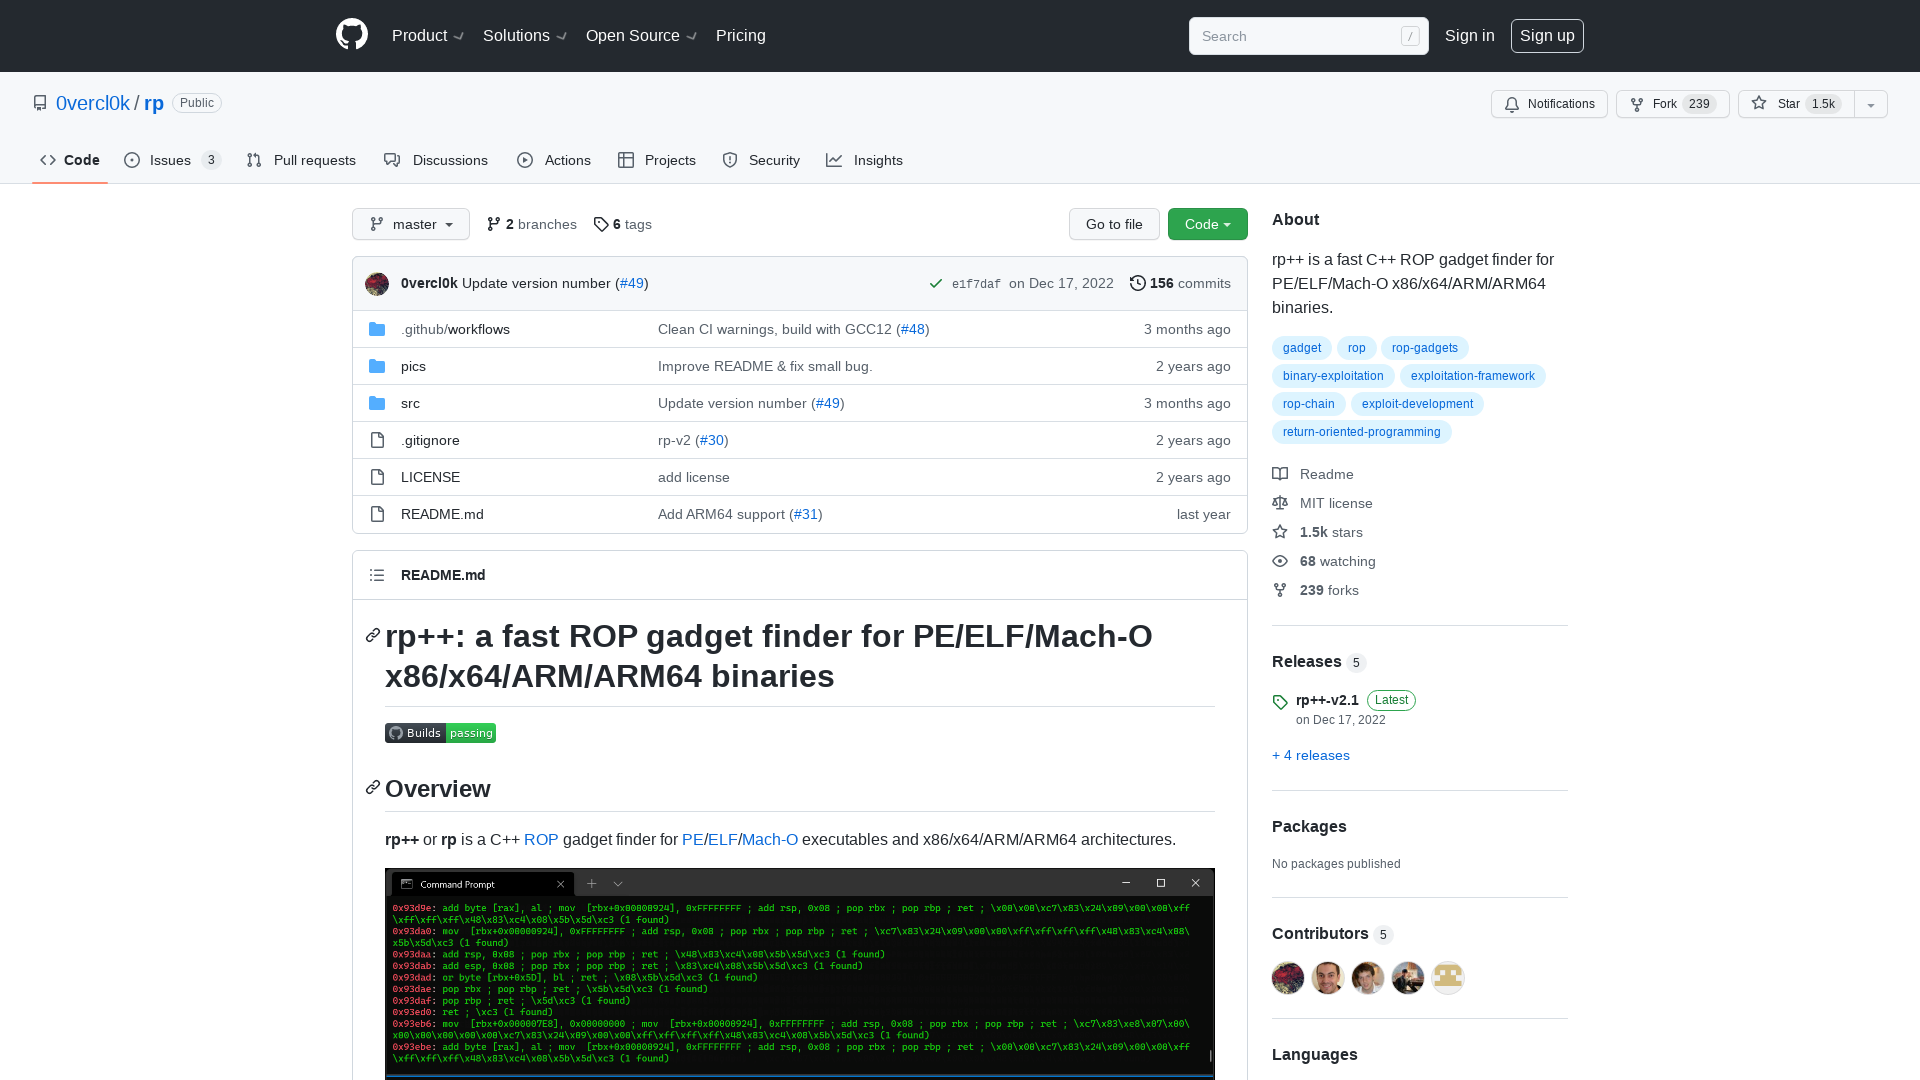Click the README table of contents icon

[x=377, y=575]
